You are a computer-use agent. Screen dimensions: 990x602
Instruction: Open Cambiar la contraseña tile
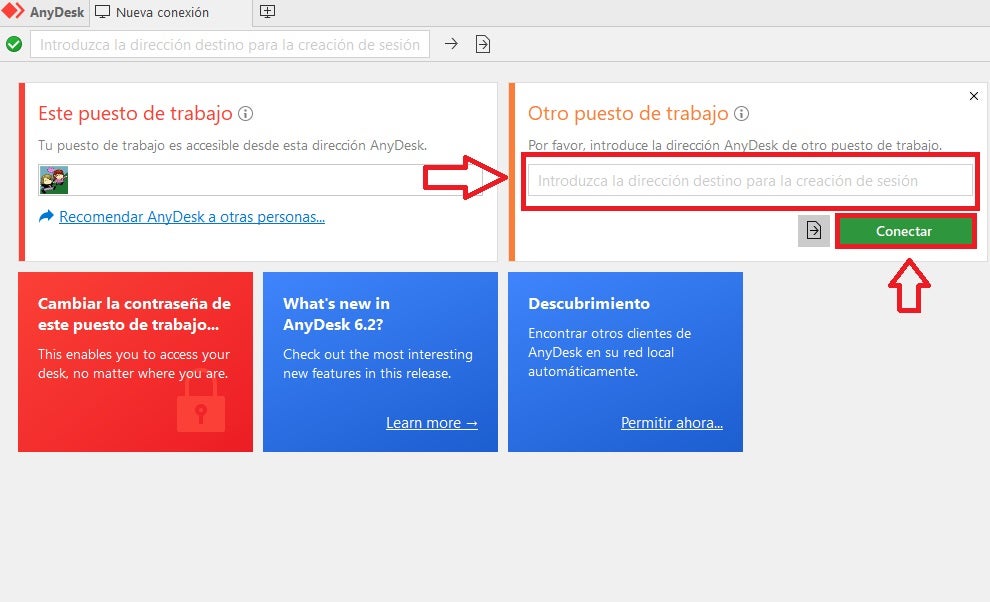click(135, 361)
